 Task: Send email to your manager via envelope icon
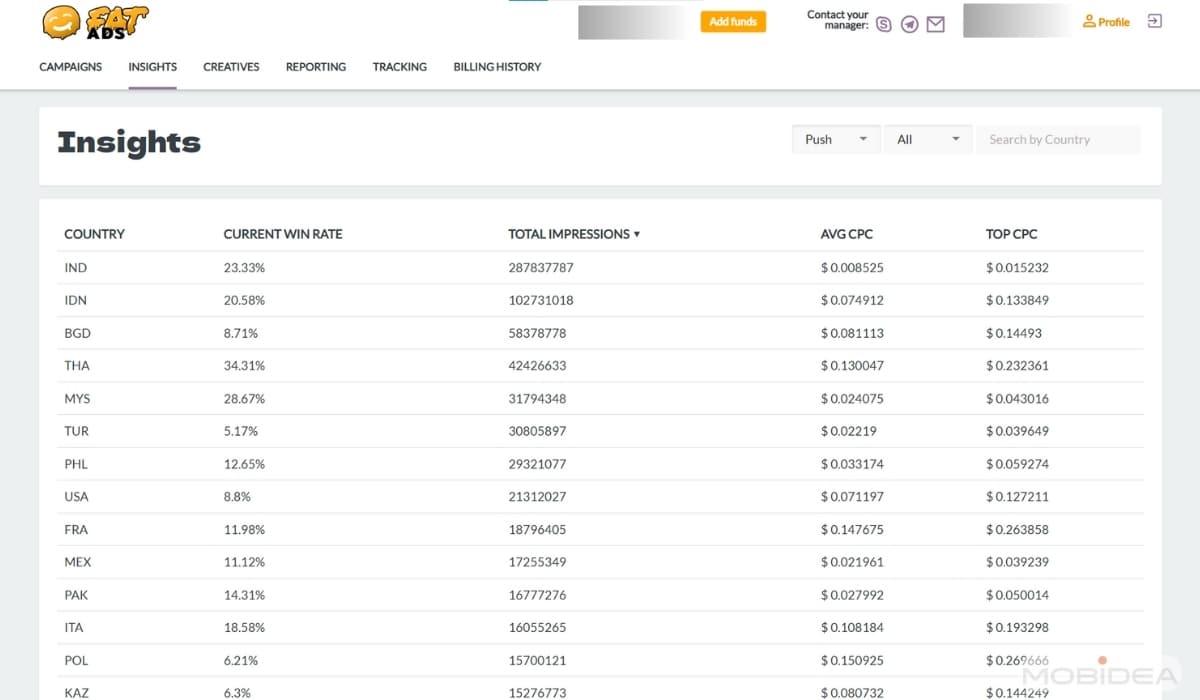coord(936,24)
